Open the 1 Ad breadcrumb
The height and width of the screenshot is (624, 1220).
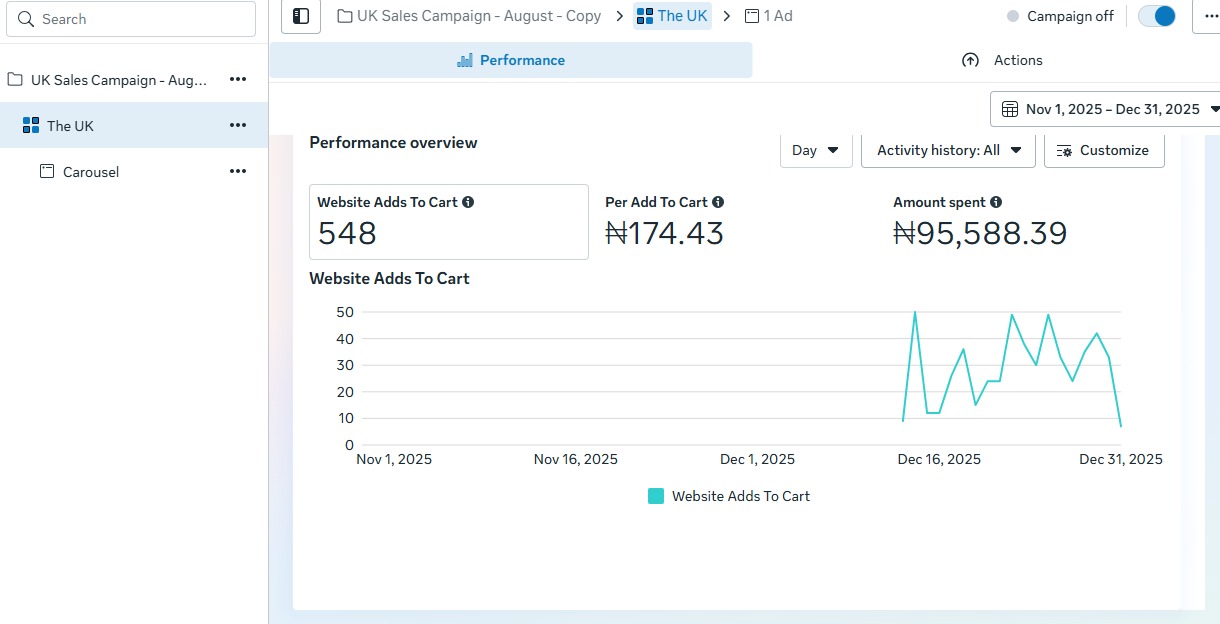[769, 16]
